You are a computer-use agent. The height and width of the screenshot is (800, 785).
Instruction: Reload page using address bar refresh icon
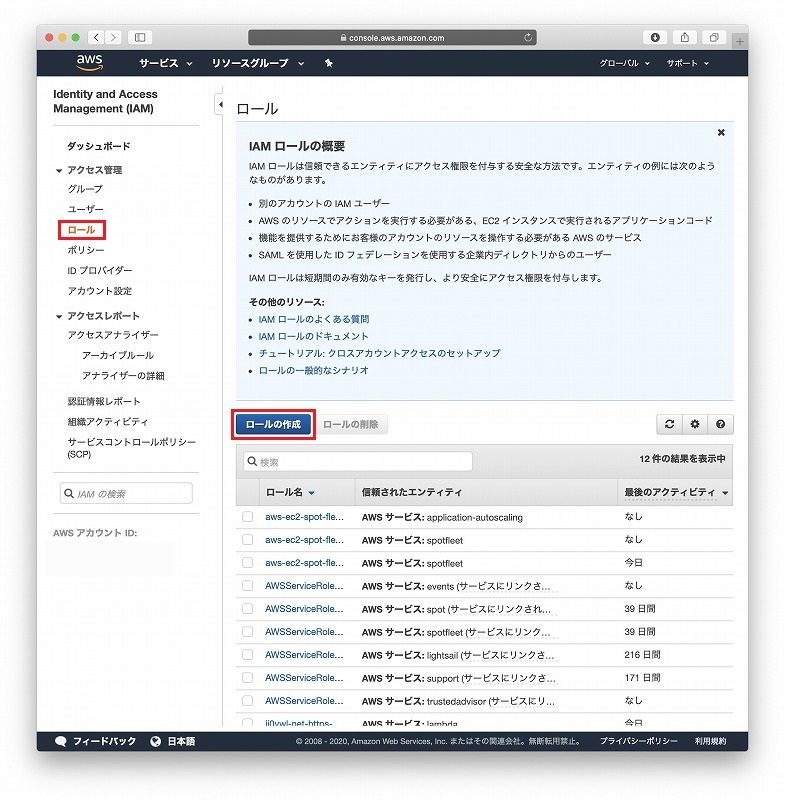[x=528, y=37]
